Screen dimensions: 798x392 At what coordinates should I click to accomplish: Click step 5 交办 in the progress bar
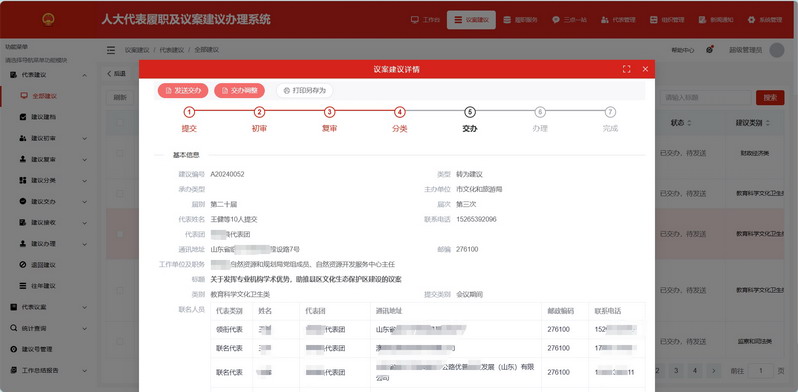click(x=470, y=112)
